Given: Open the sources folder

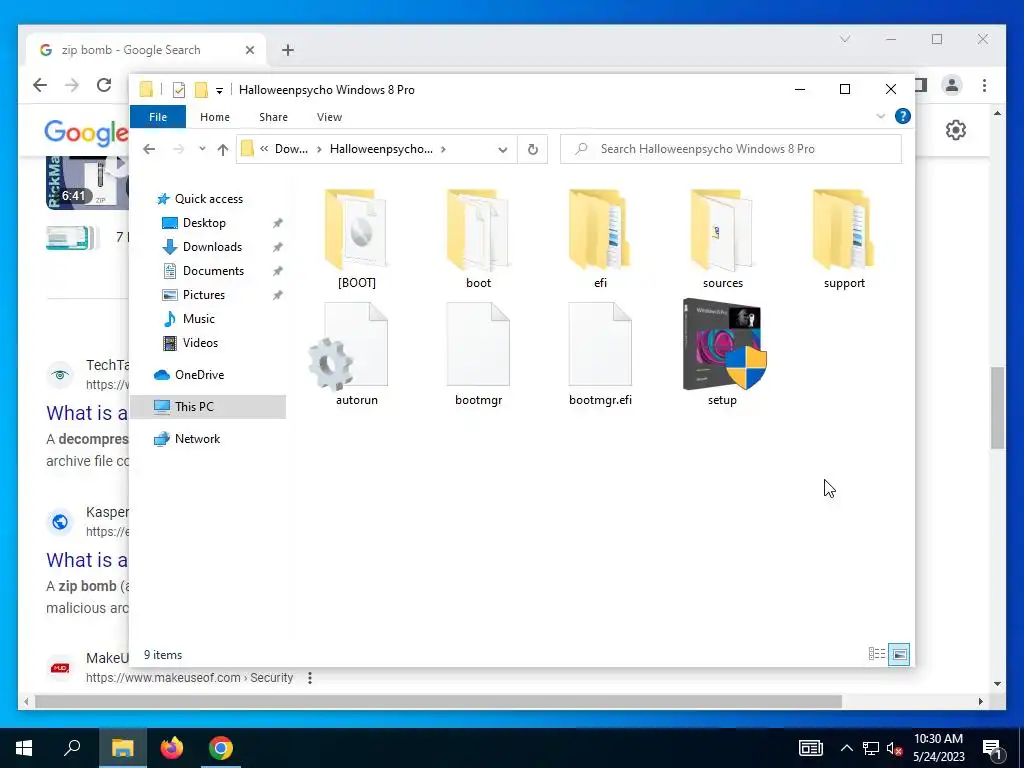Looking at the screenshot, I should coord(722,239).
